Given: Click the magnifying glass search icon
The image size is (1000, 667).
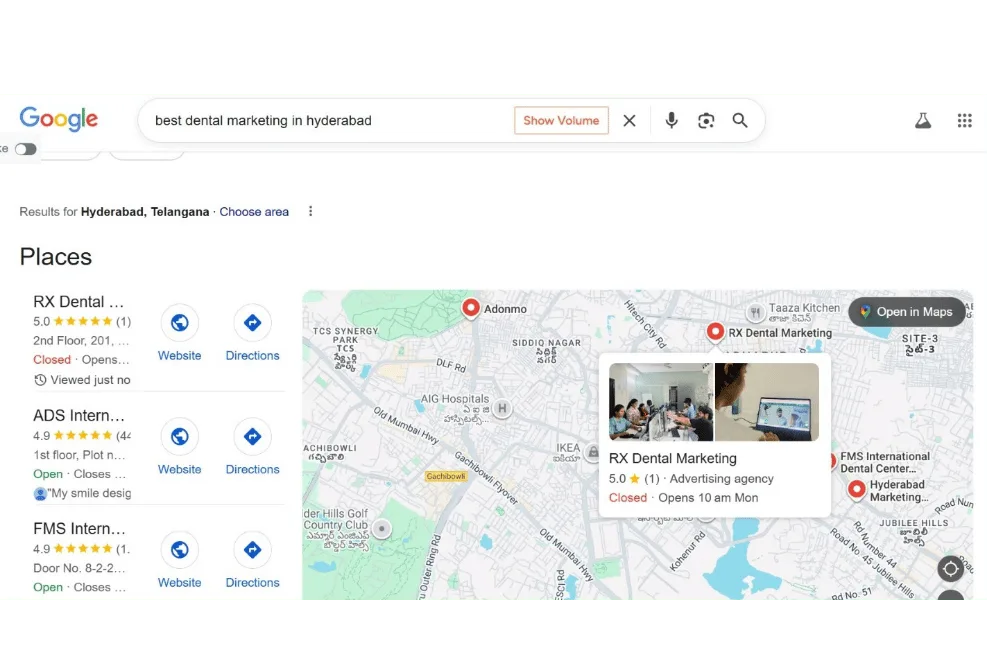Looking at the screenshot, I should tap(740, 121).
